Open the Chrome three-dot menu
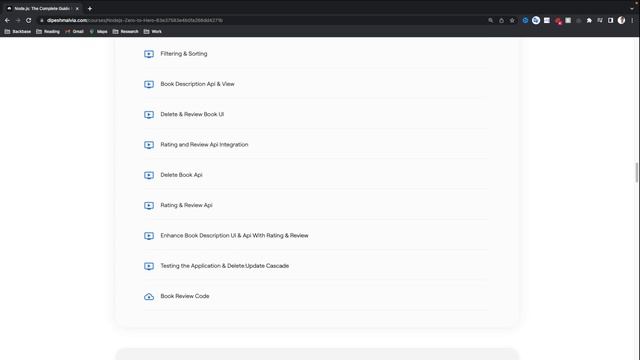Screen dimensions: 640x360 tap(632, 20)
